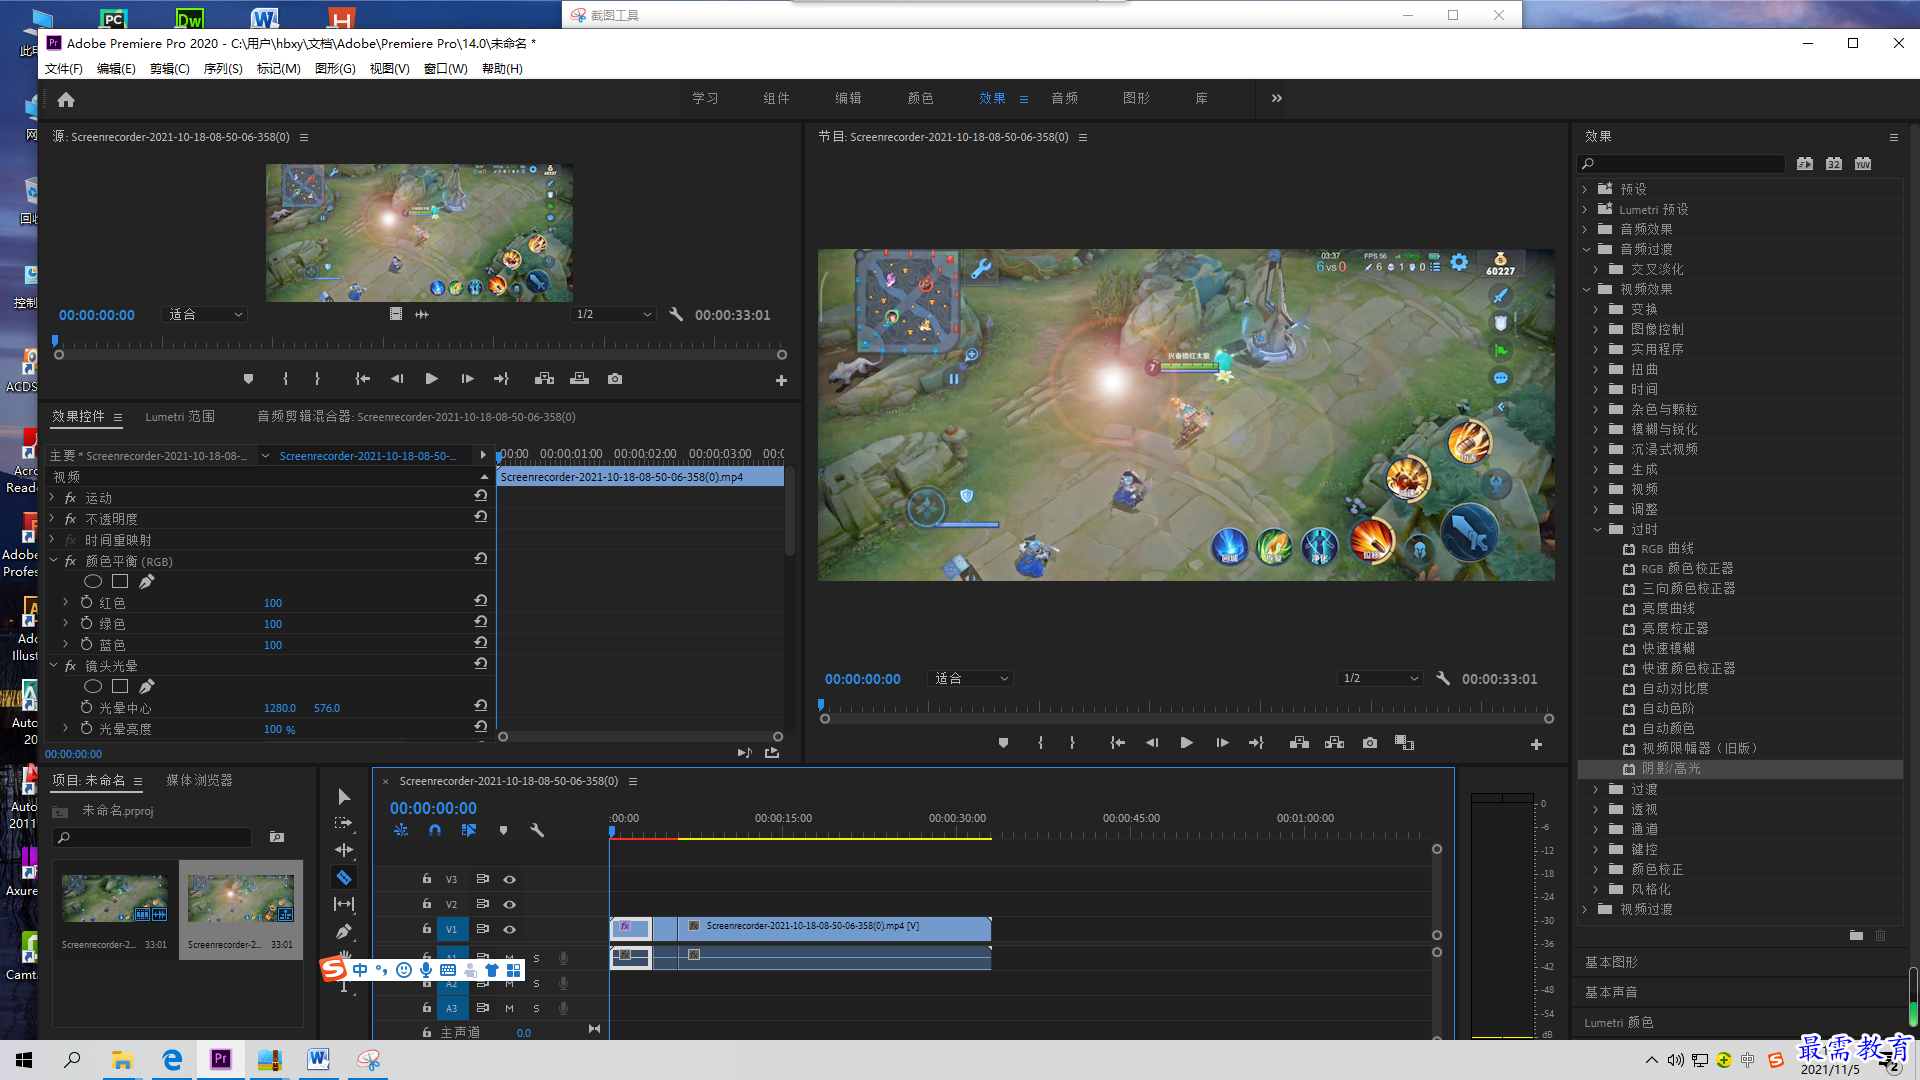Reset the 红色 parameter value

point(481,601)
